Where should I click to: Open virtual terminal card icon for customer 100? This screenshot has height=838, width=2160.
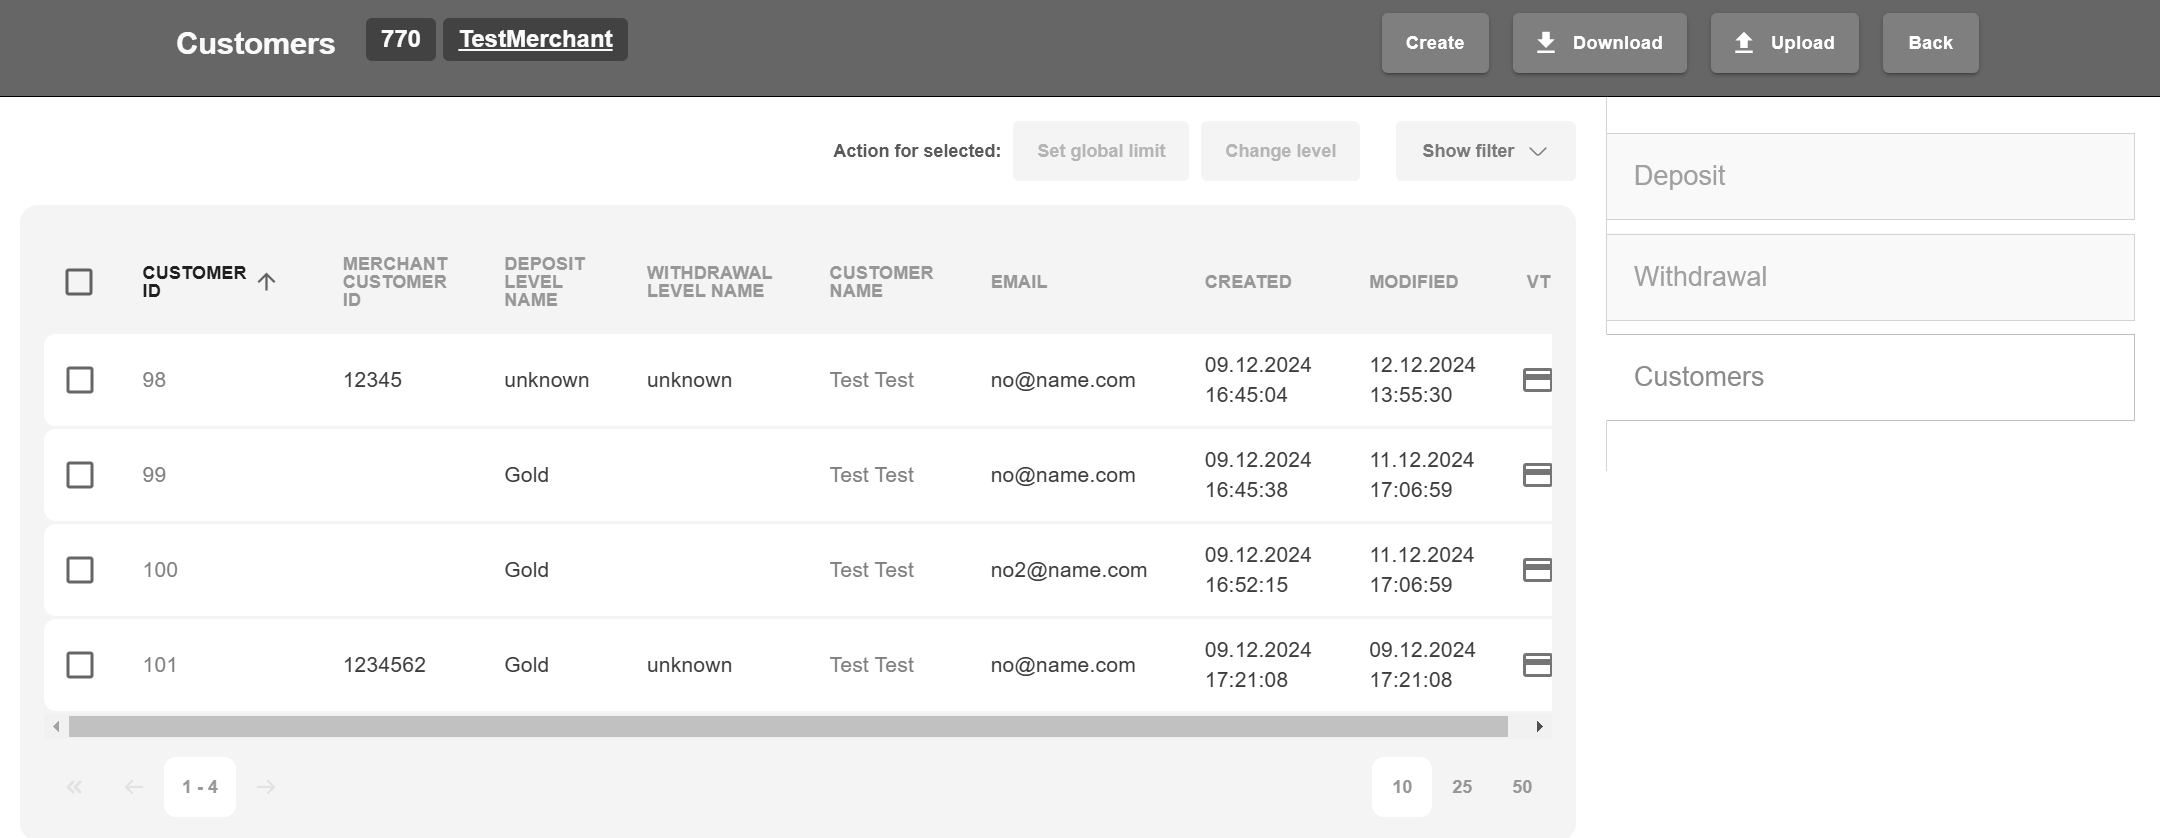click(x=1536, y=570)
